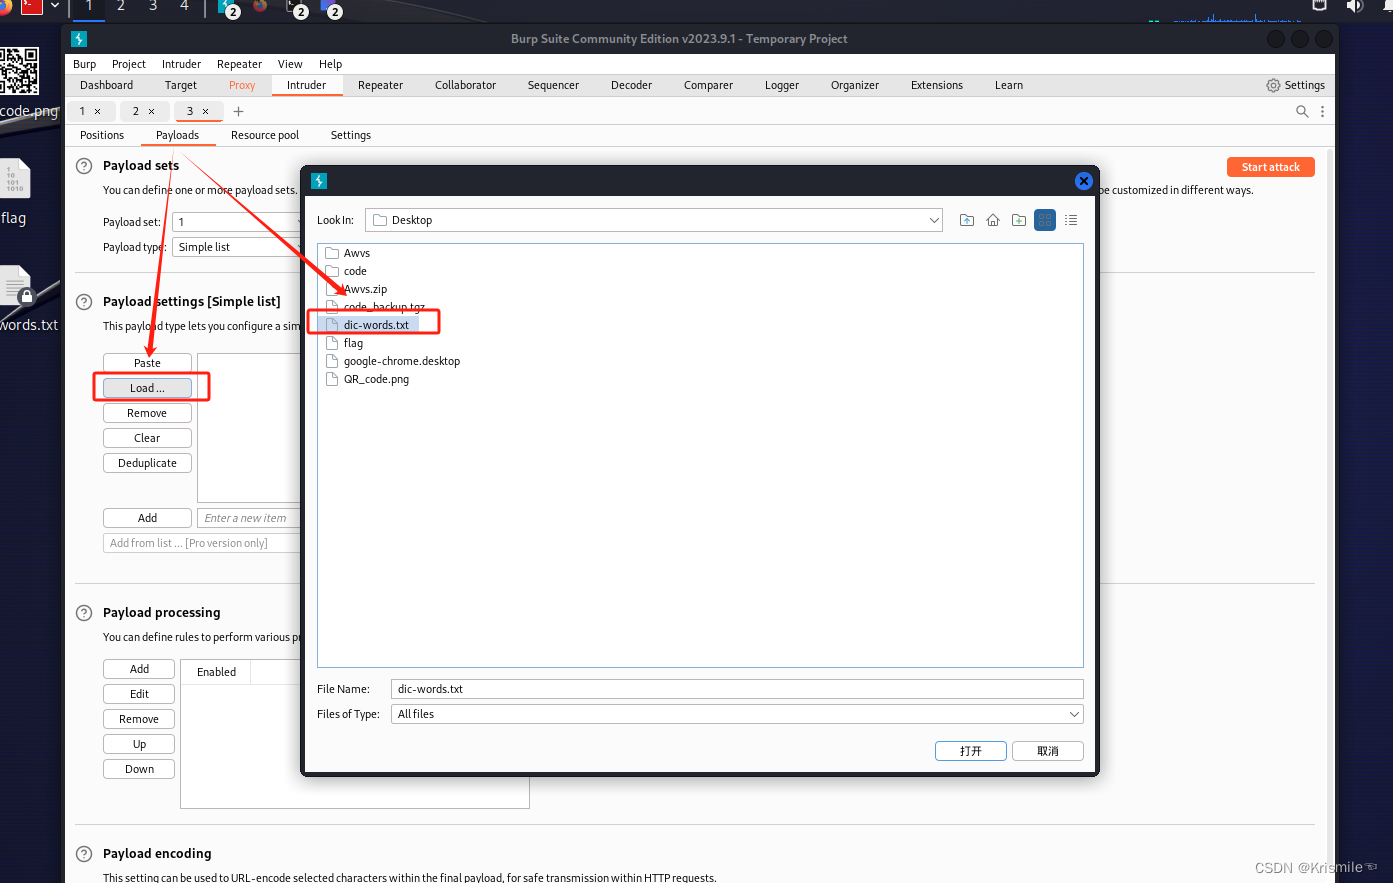The height and width of the screenshot is (883, 1393).
Task: Jump to Home folder in file dialog
Action: (x=993, y=220)
